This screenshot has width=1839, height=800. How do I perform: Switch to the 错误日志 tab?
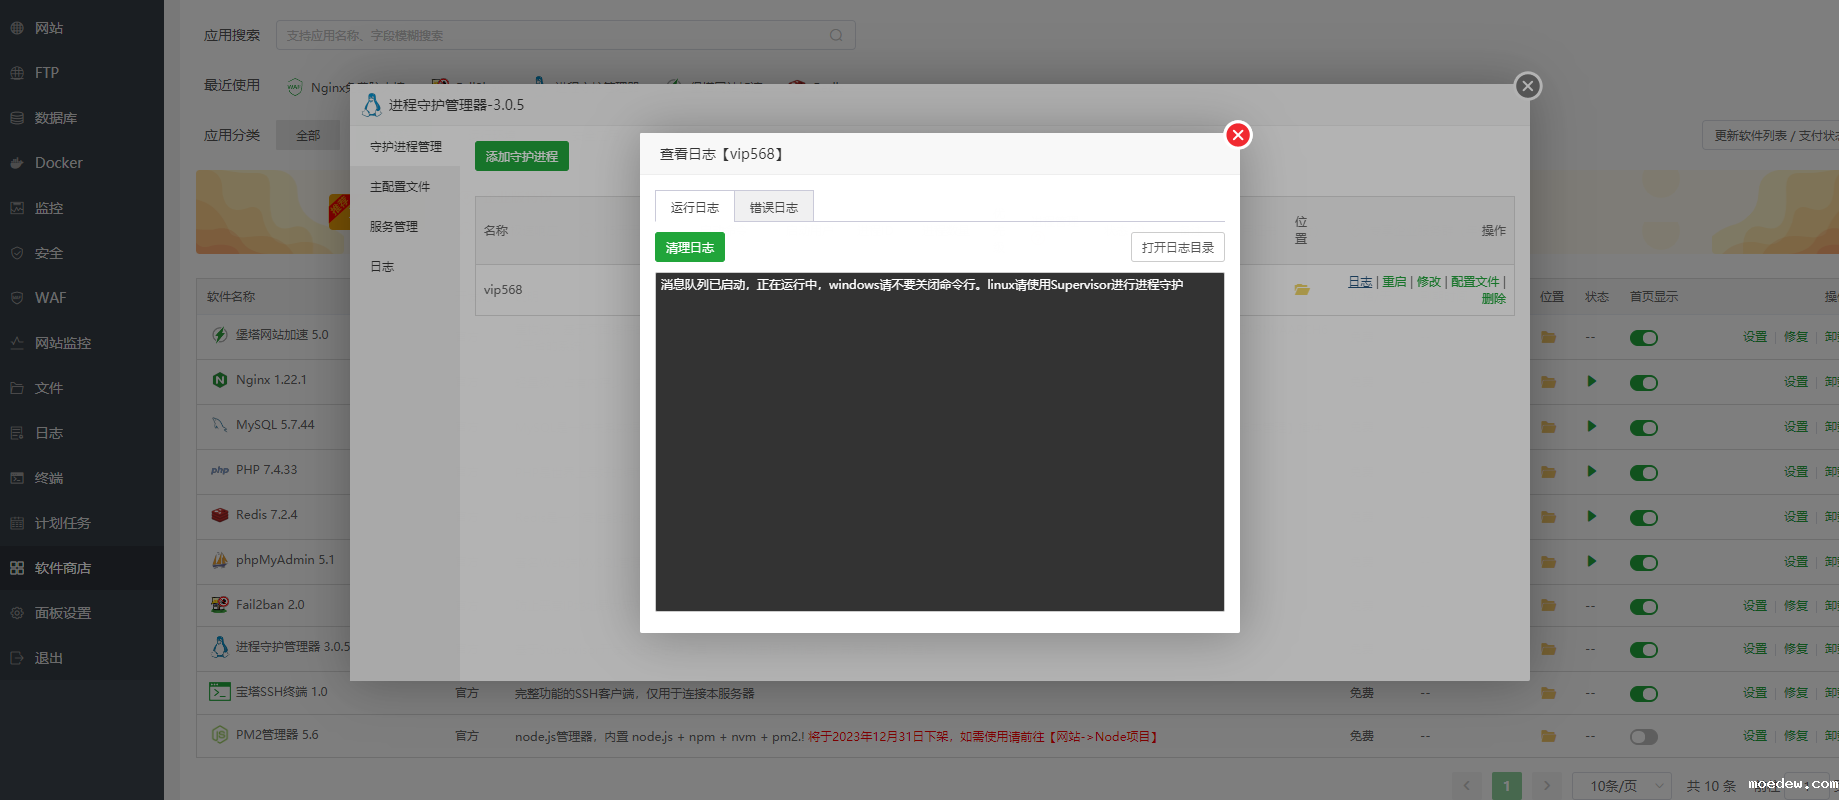pos(773,207)
